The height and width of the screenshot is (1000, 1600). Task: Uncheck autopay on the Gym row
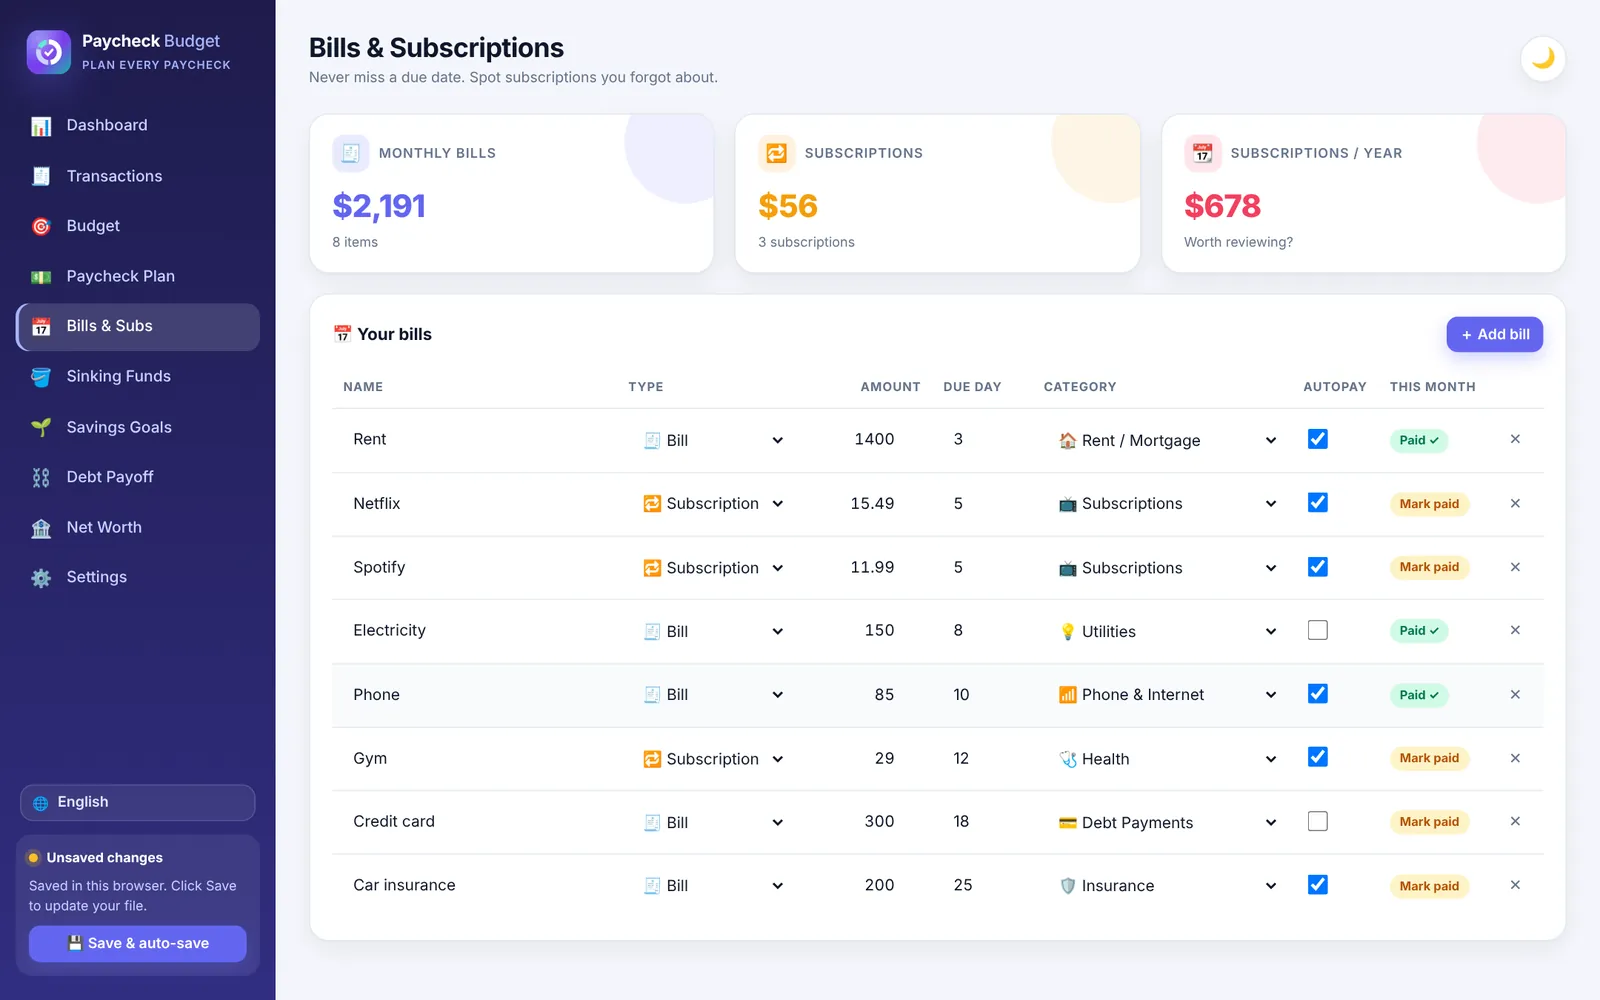pos(1318,757)
